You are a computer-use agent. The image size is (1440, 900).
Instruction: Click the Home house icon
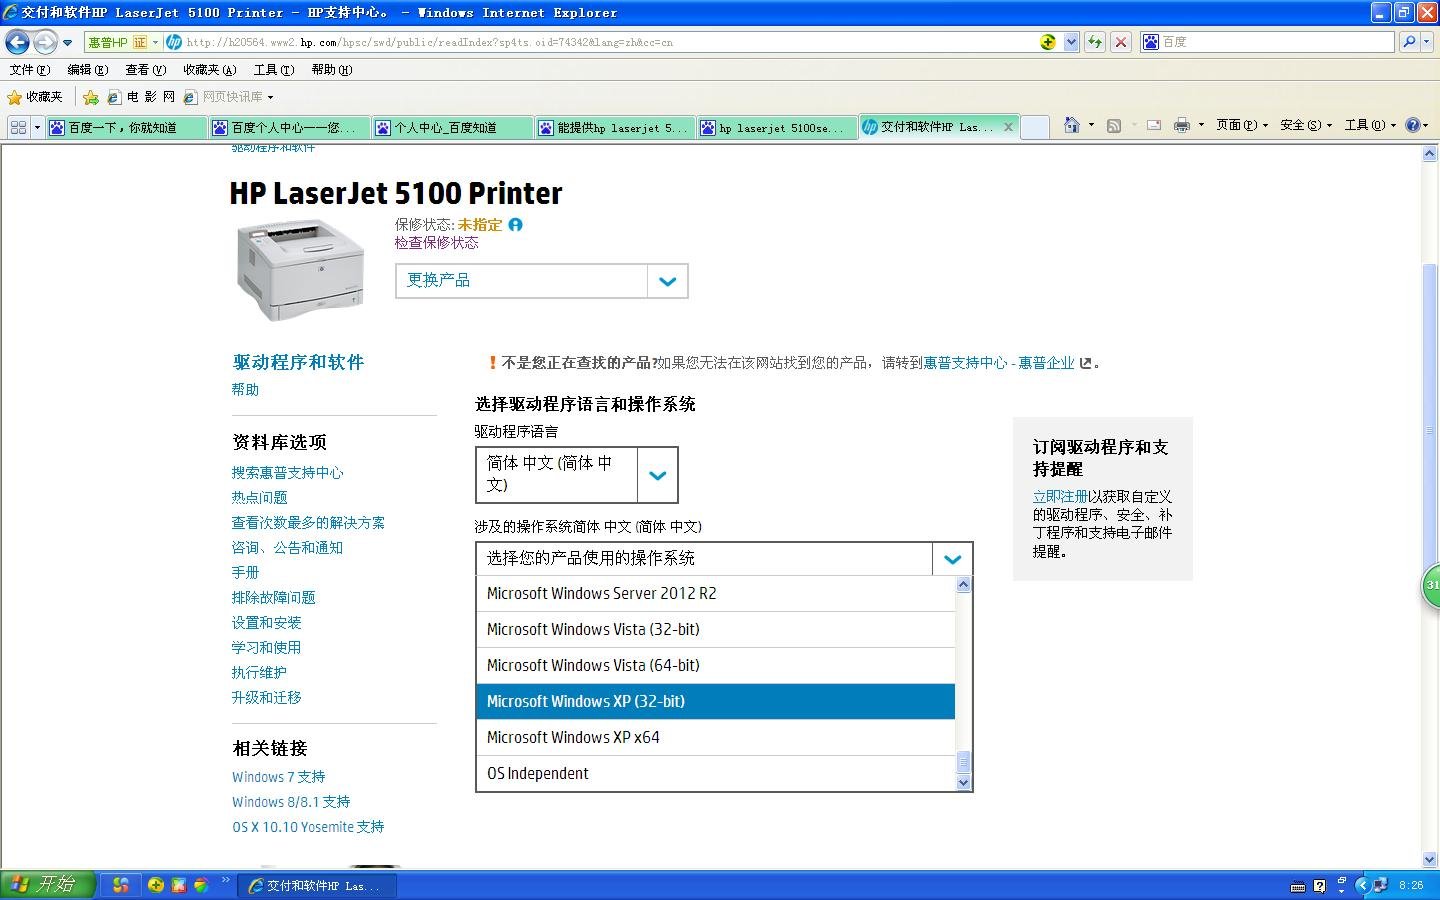pos(1072,125)
